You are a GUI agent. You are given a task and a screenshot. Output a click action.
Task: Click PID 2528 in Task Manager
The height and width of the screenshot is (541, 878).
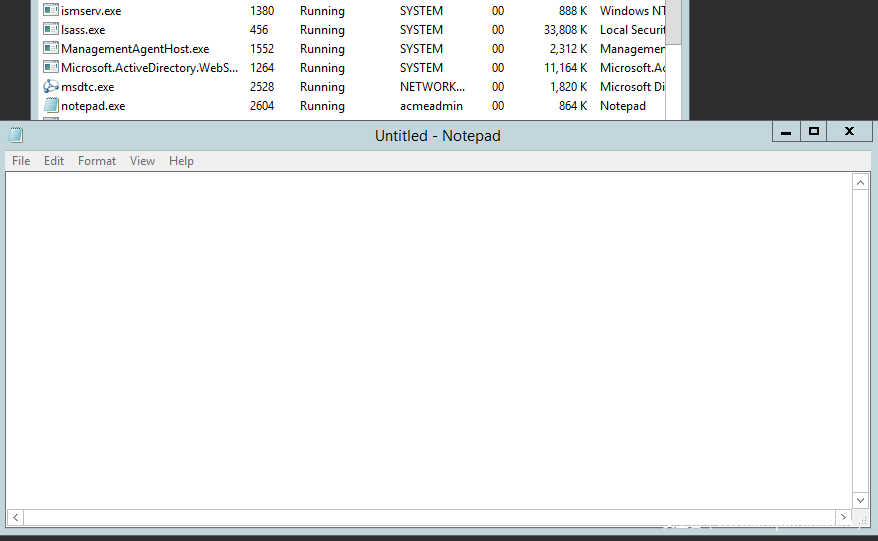(262, 87)
